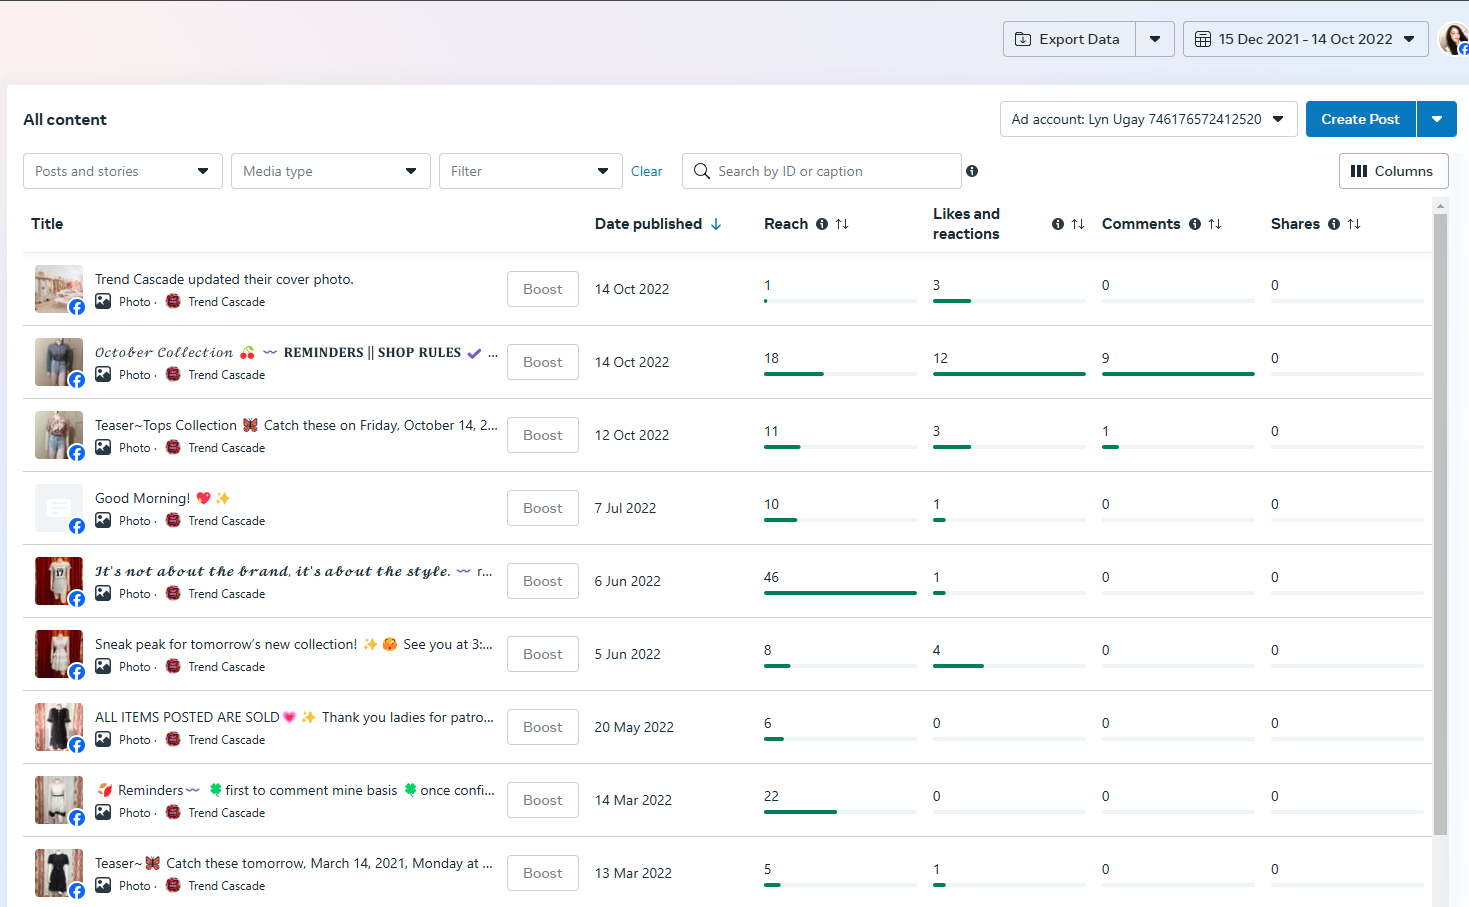This screenshot has width=1469, height=907.
Task: Expand Create Post arrow options
Action: 1437,119
